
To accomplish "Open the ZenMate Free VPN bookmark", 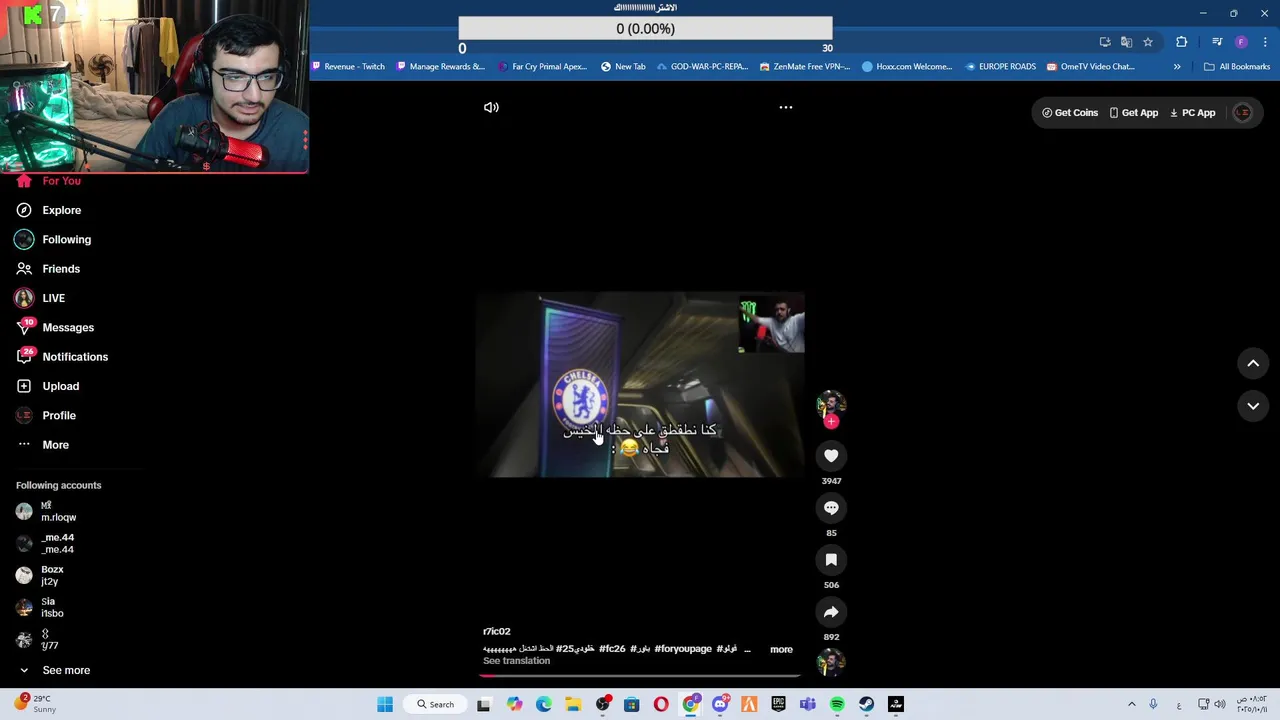I will [x=805, y=66].
